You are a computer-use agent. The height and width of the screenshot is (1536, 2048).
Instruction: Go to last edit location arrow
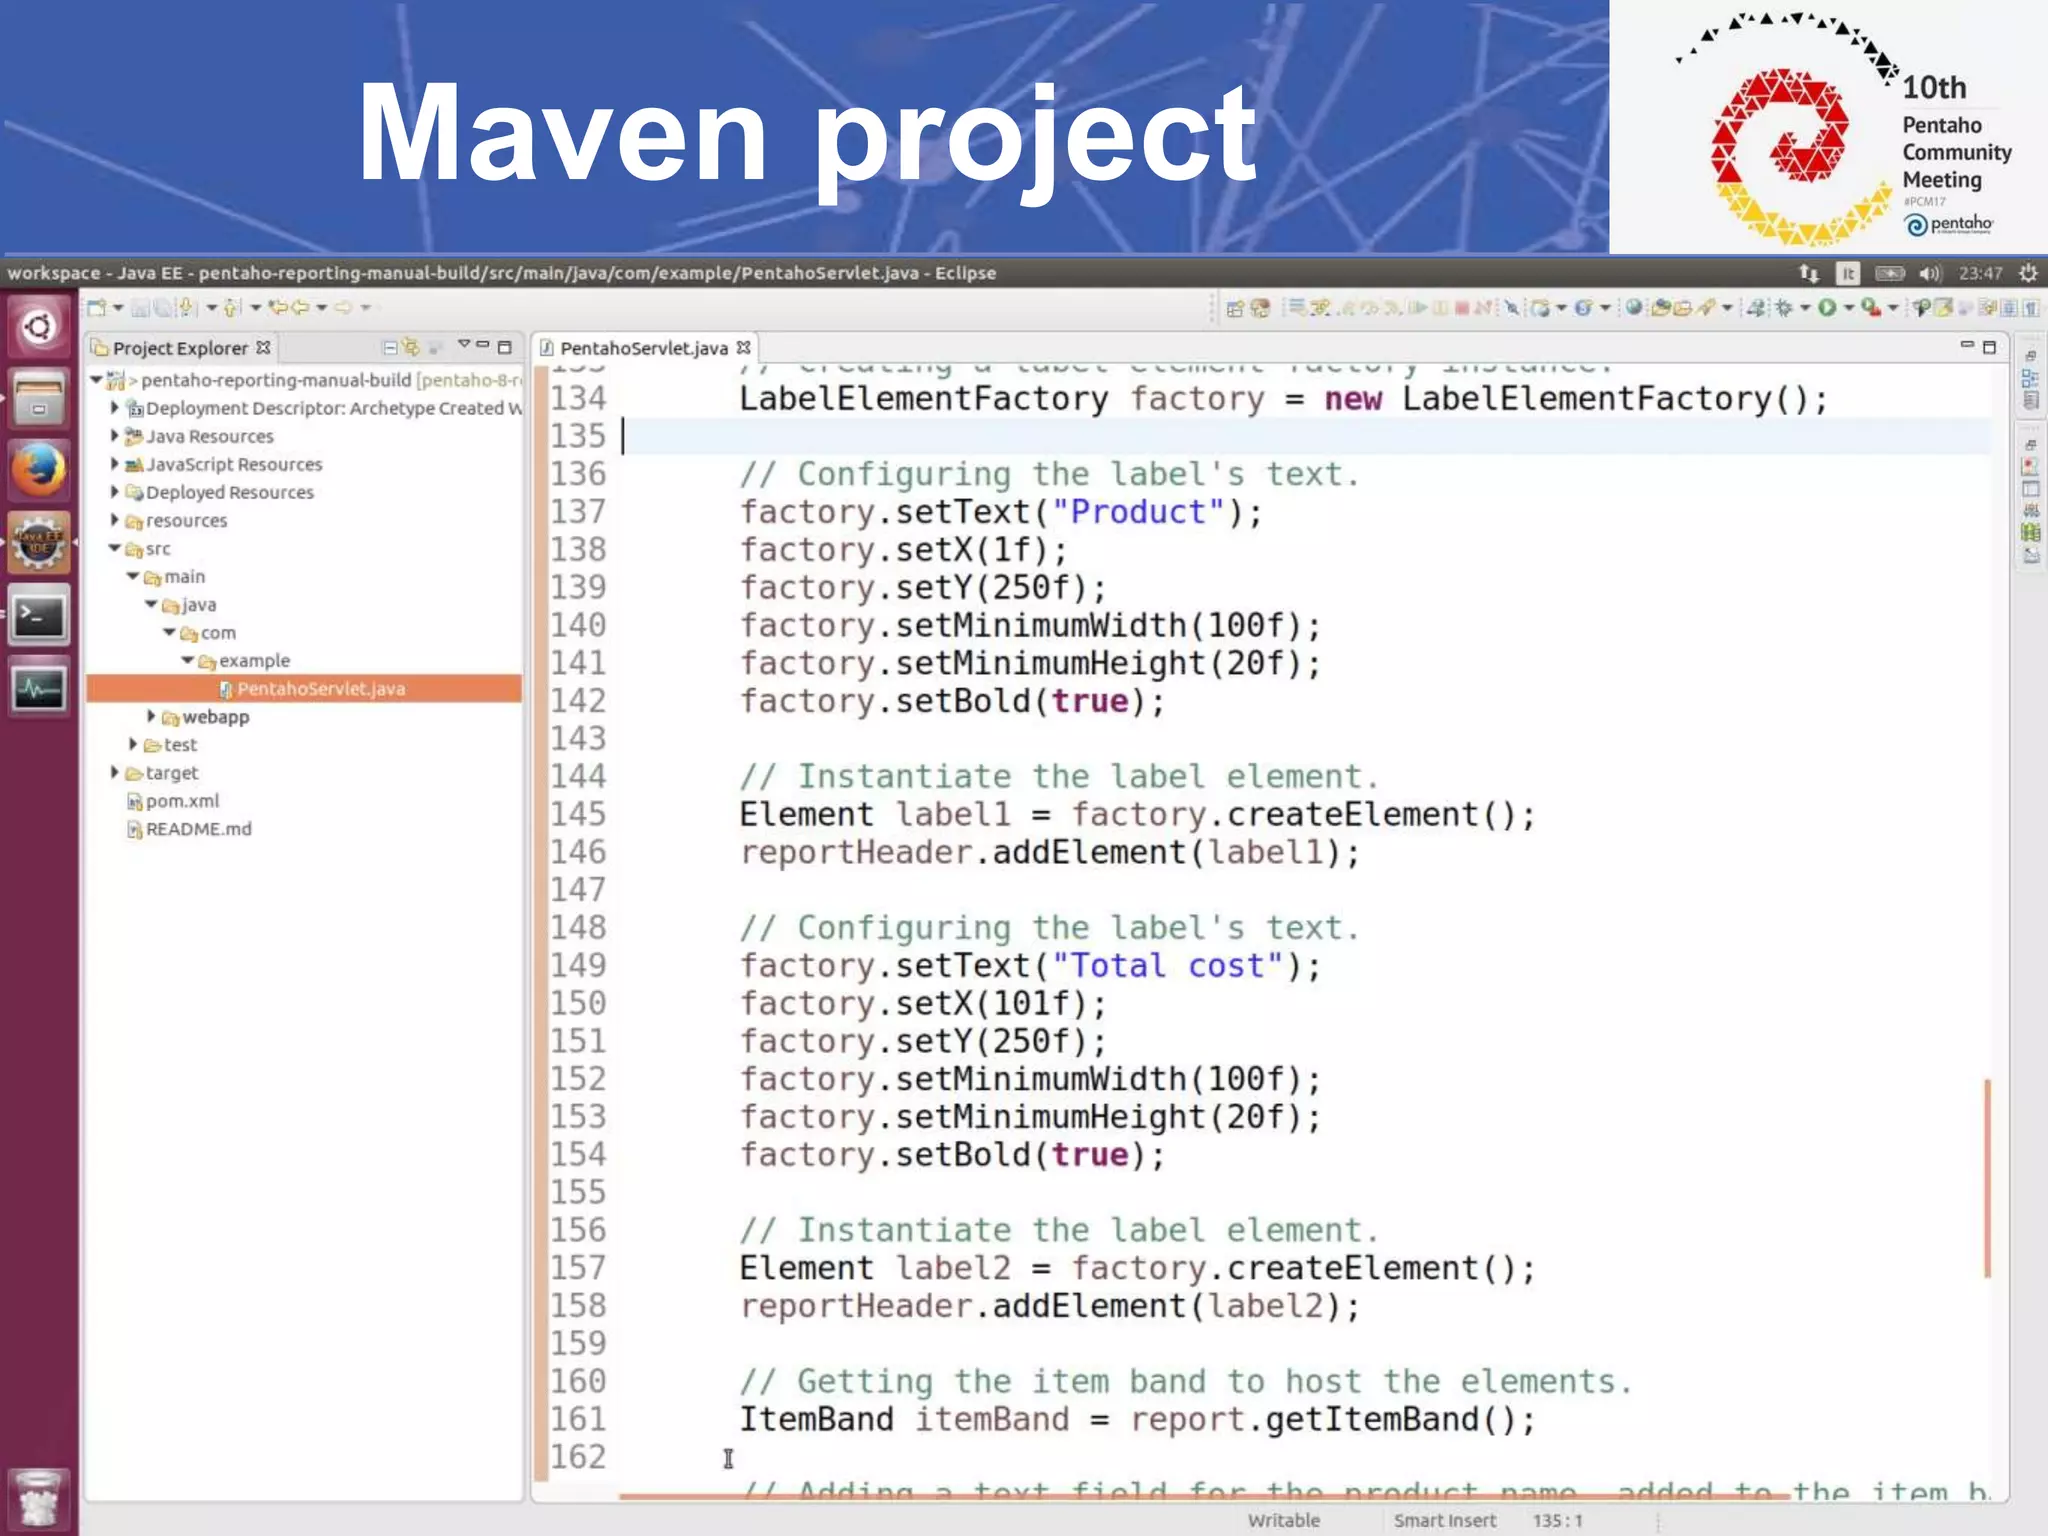pos(278,307)
